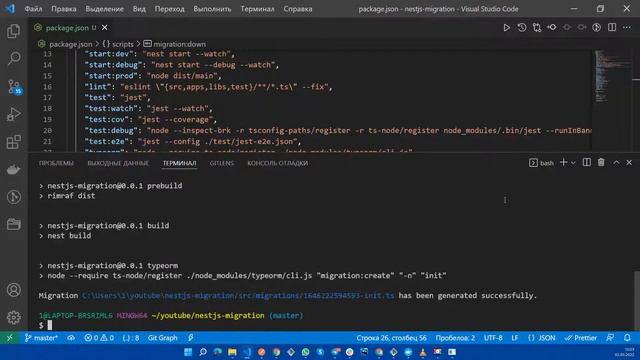This screenshot has width=640, height=360.
Task: Open Git Graph from status bar
Action: (x=162, y=338)
